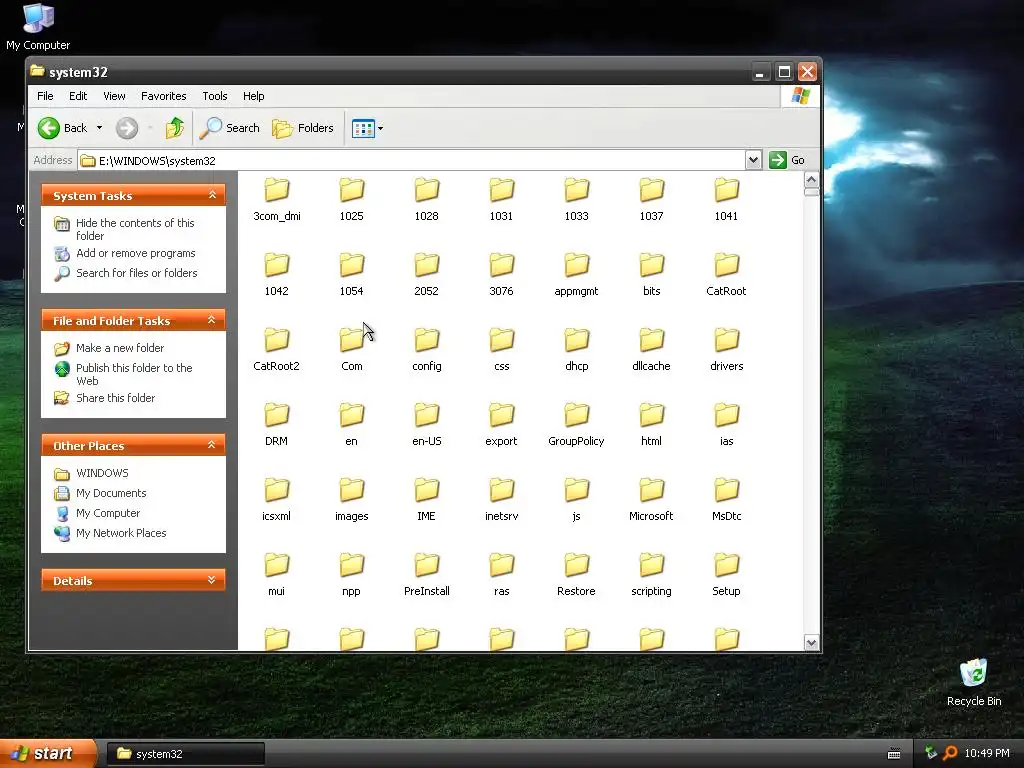The image size is (1024, 768).
Task: Click Add or remove programs link
Action: [x=136, y=253]
